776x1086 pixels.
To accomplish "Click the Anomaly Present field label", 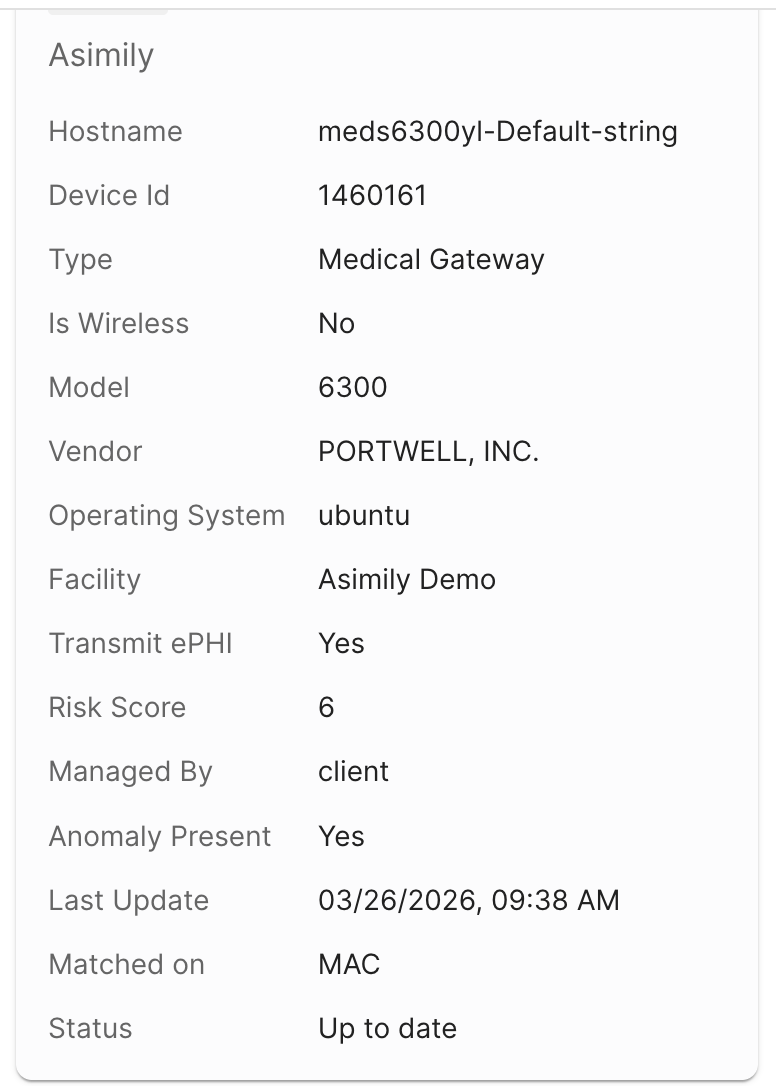I will 159,836.
